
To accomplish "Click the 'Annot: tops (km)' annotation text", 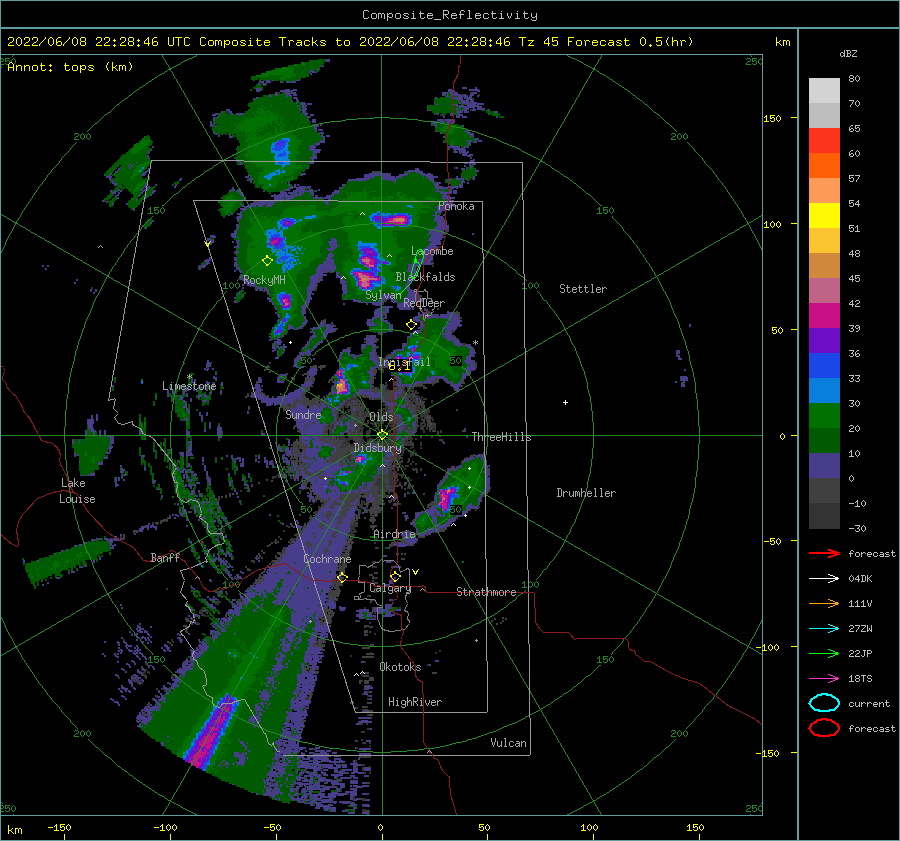I will tap(70, 67).
